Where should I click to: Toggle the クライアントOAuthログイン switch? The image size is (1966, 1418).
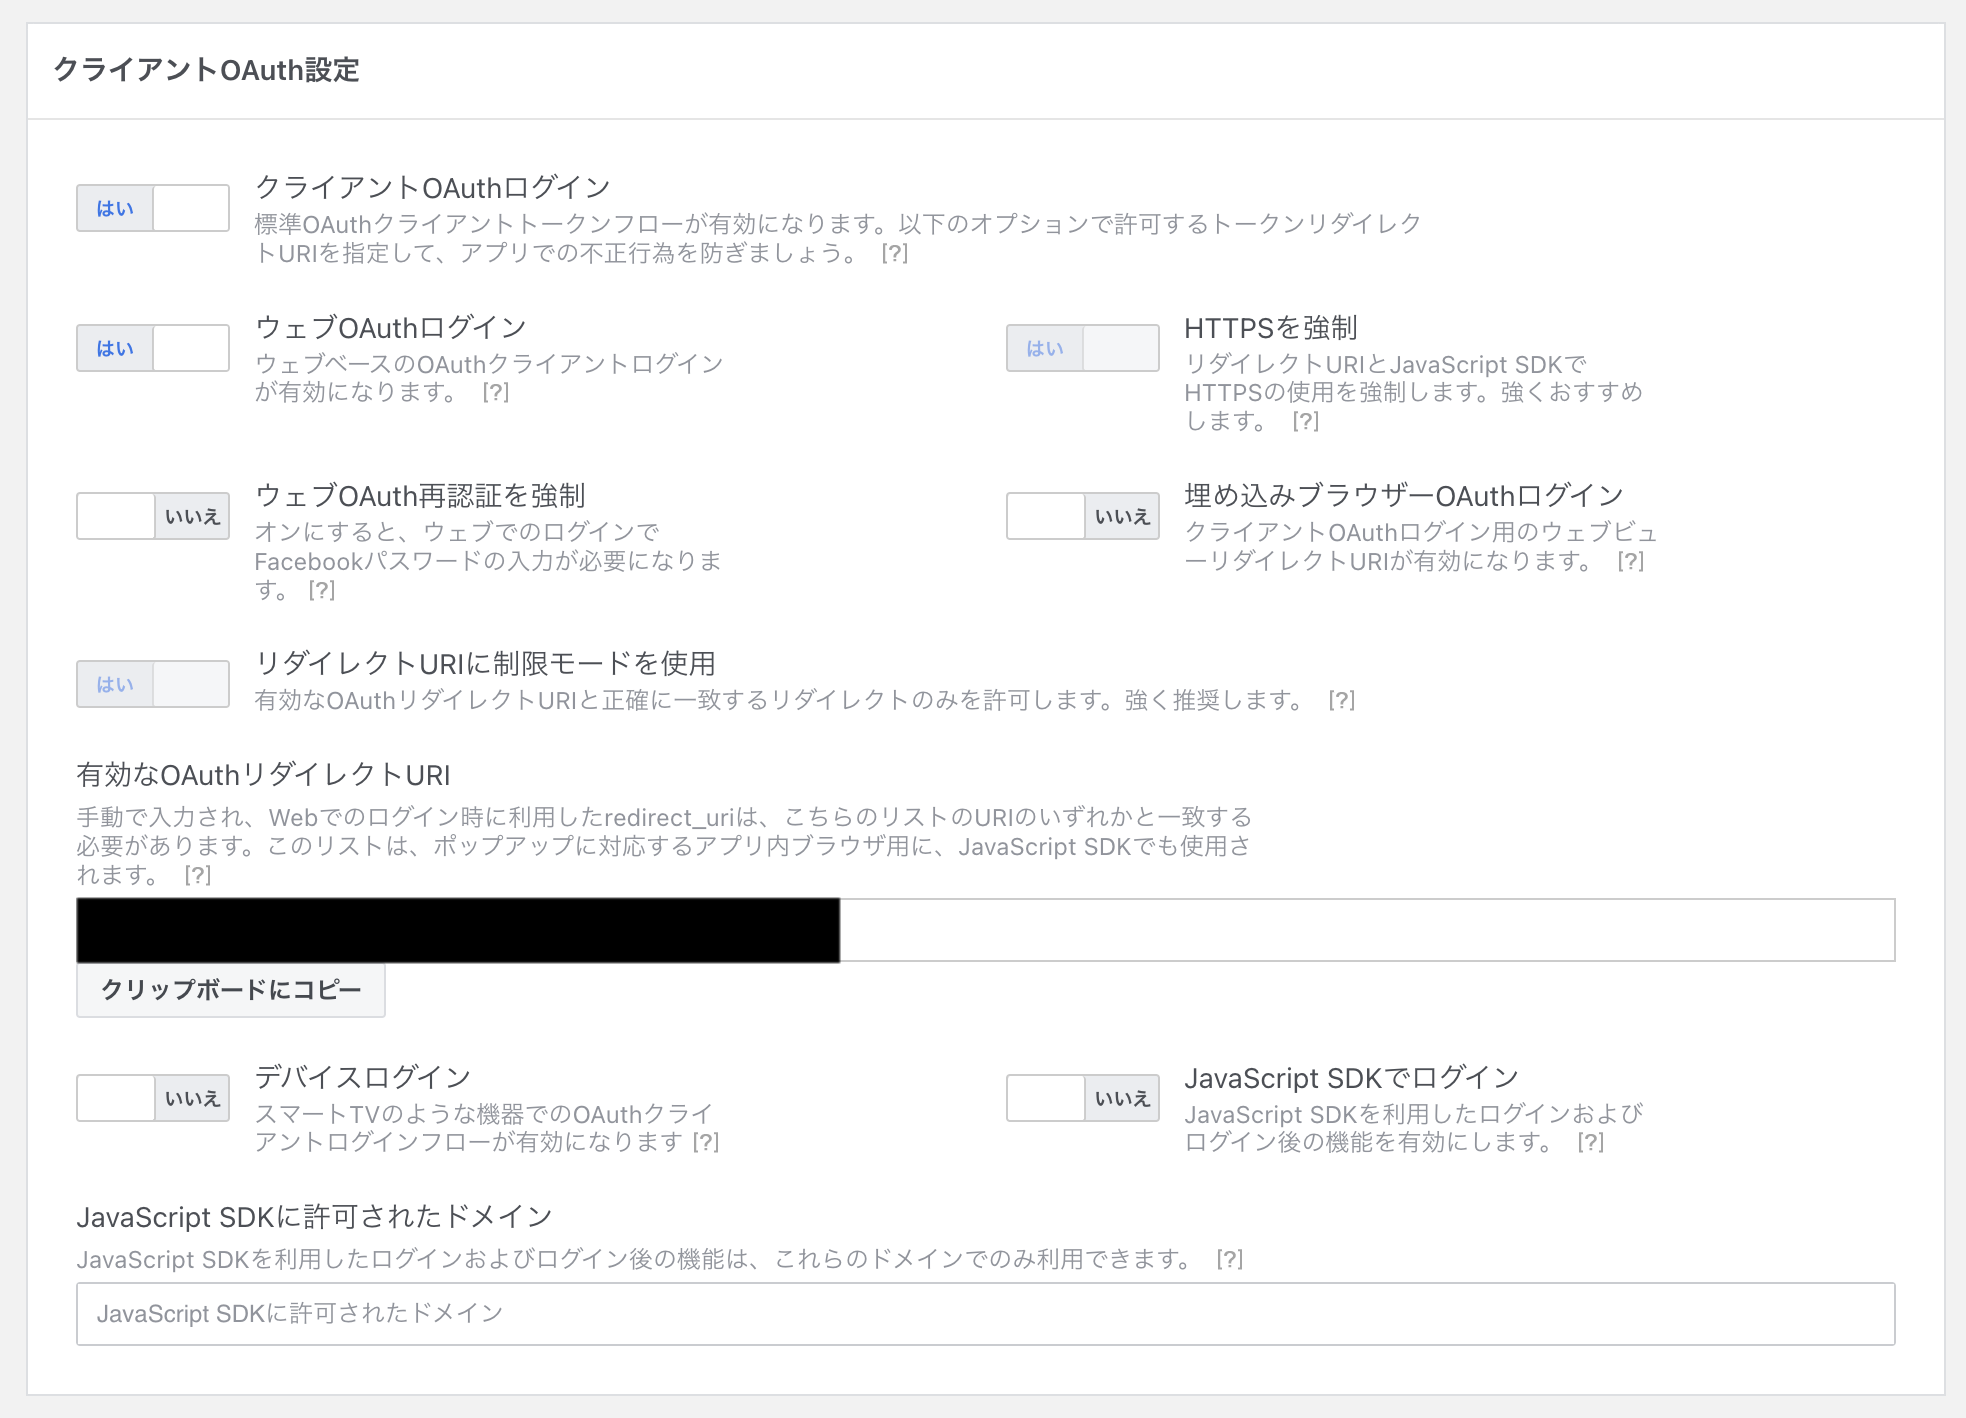(153, 208)
